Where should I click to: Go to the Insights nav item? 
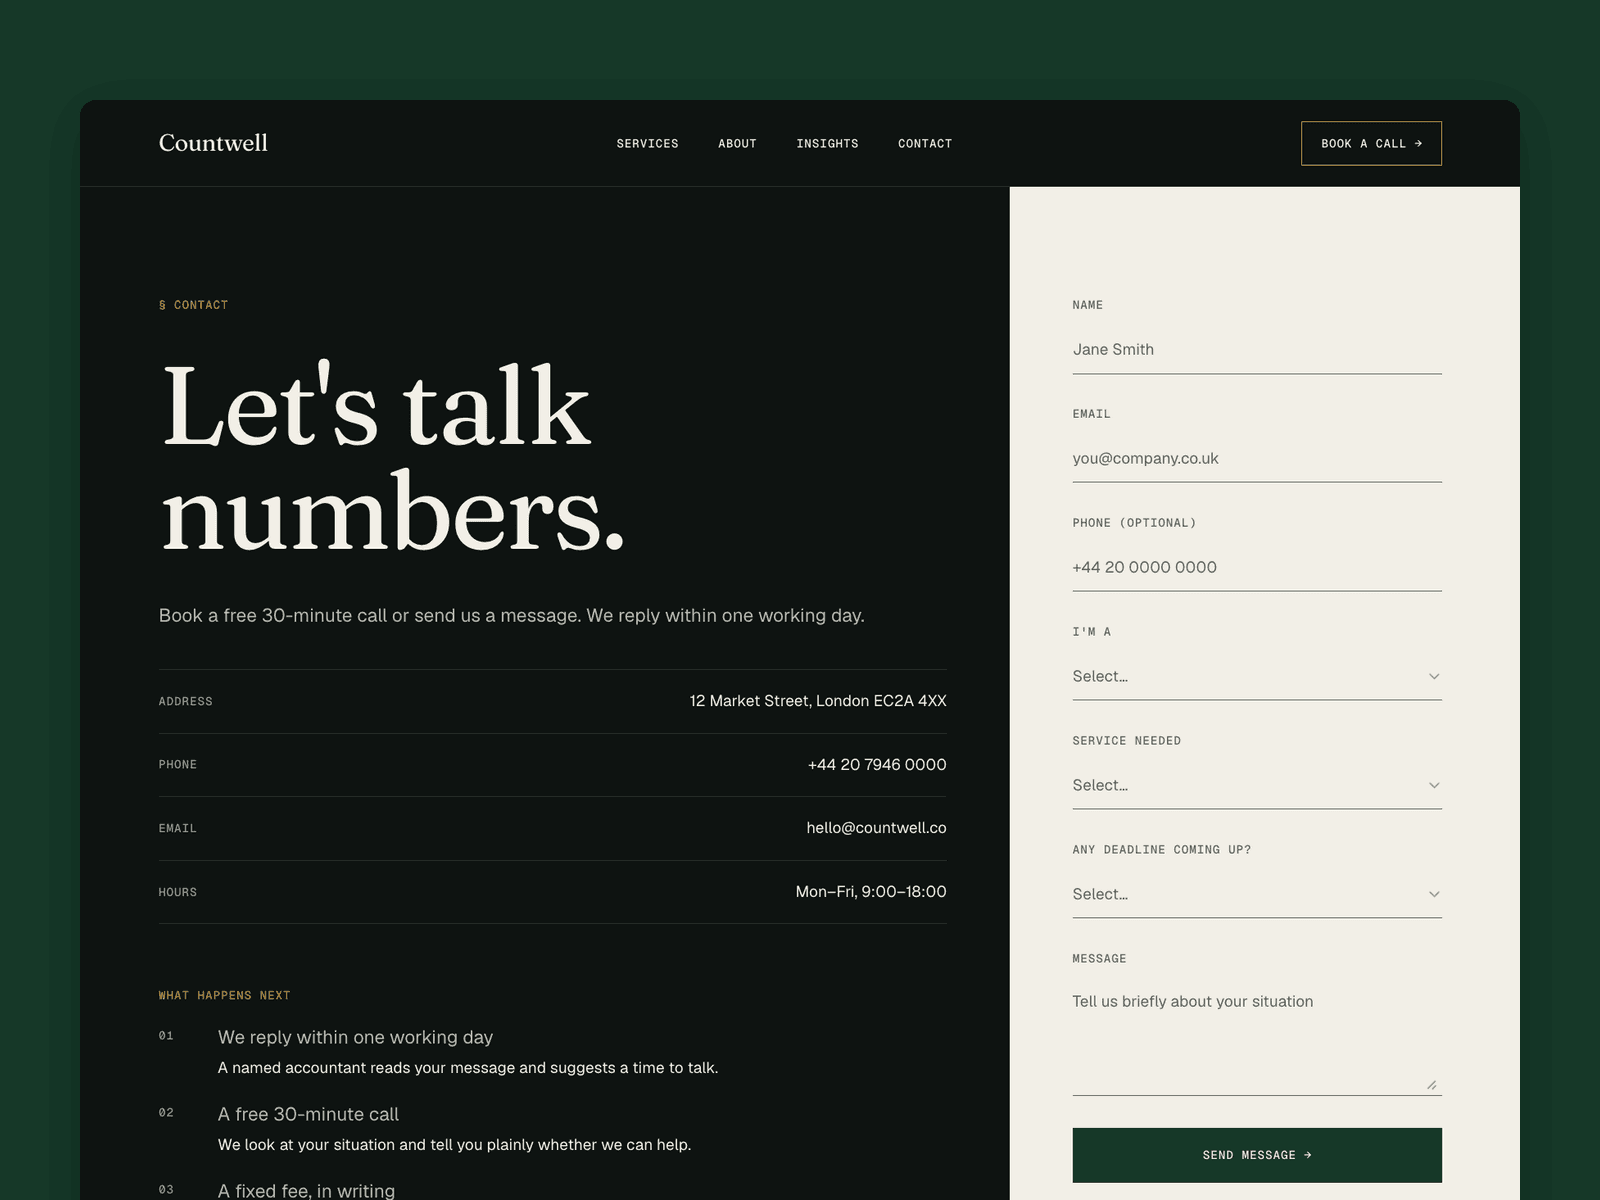point(827,144)
